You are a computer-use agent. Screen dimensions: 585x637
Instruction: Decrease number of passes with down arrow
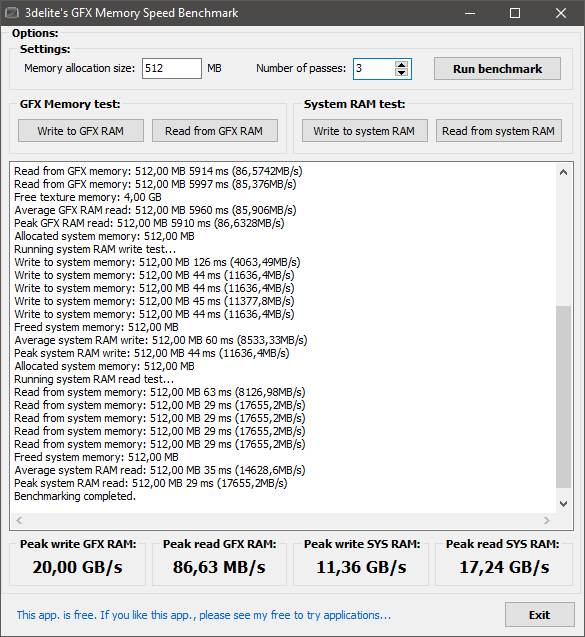tap(401, 73)
